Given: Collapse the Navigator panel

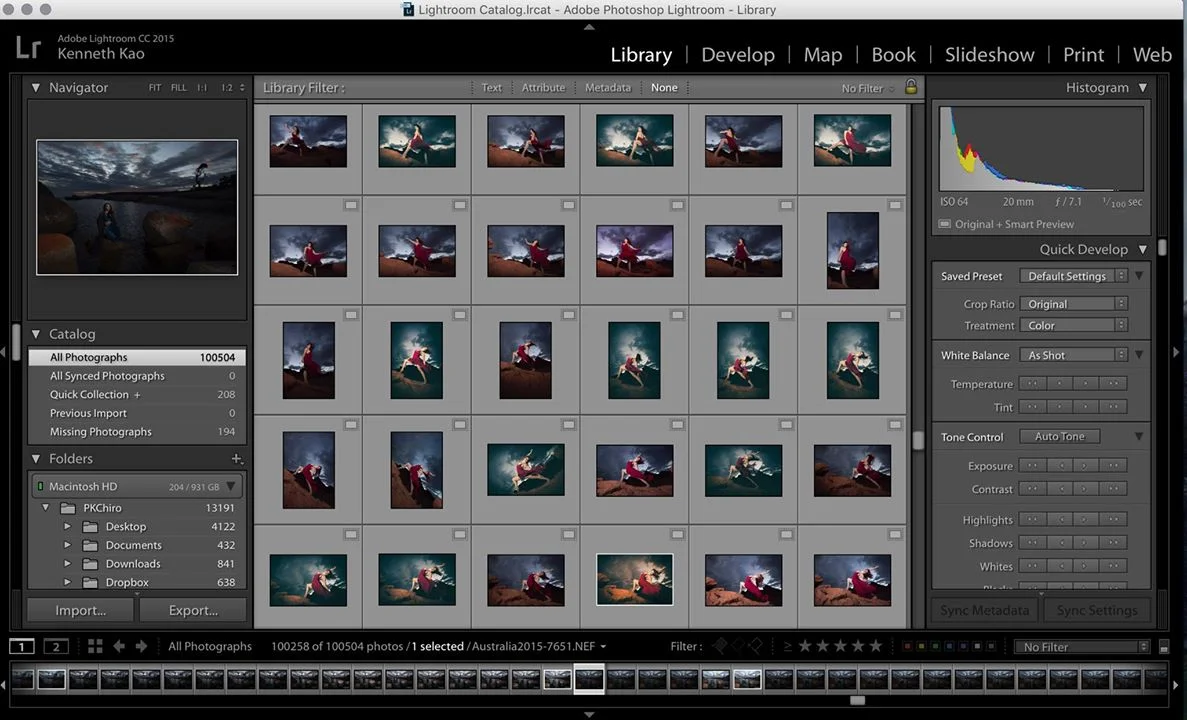Looking at the screenshot, I should 36,88.
